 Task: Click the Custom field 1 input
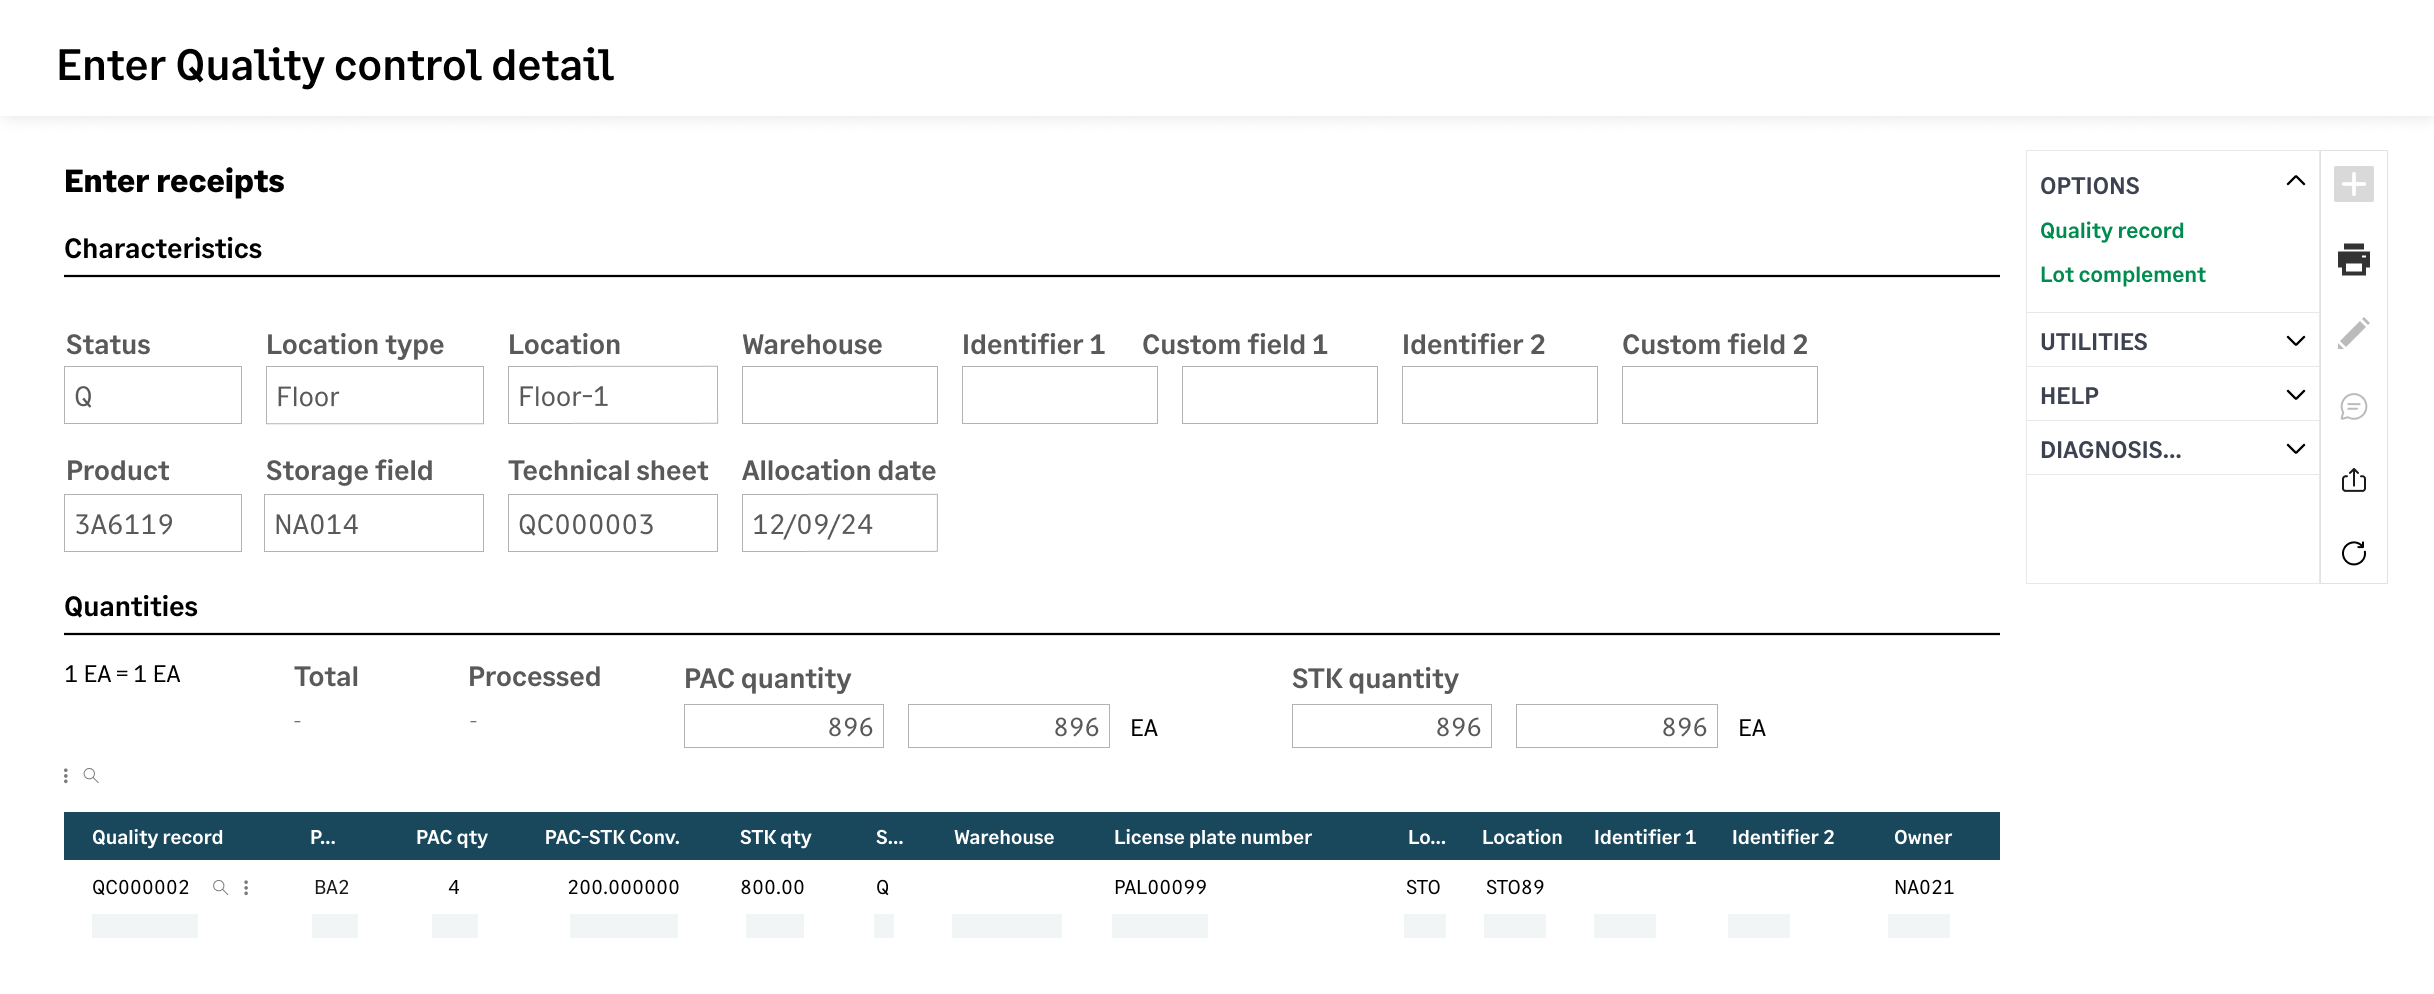[1279, 395]
